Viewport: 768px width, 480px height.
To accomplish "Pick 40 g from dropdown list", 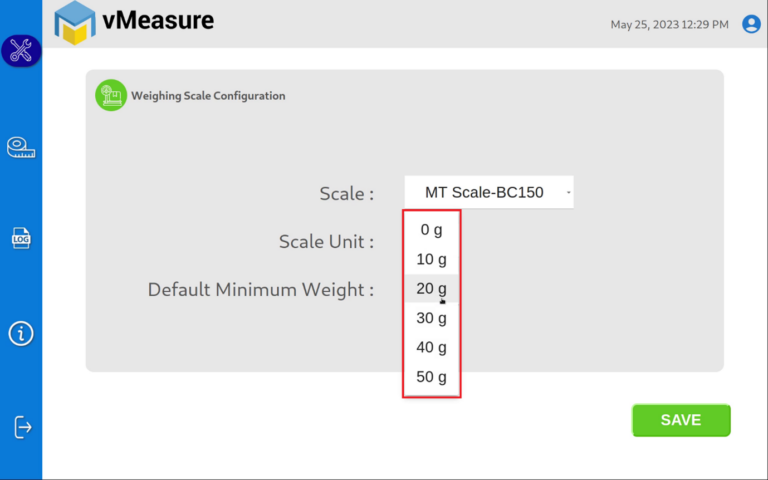I will pos(431,347).
